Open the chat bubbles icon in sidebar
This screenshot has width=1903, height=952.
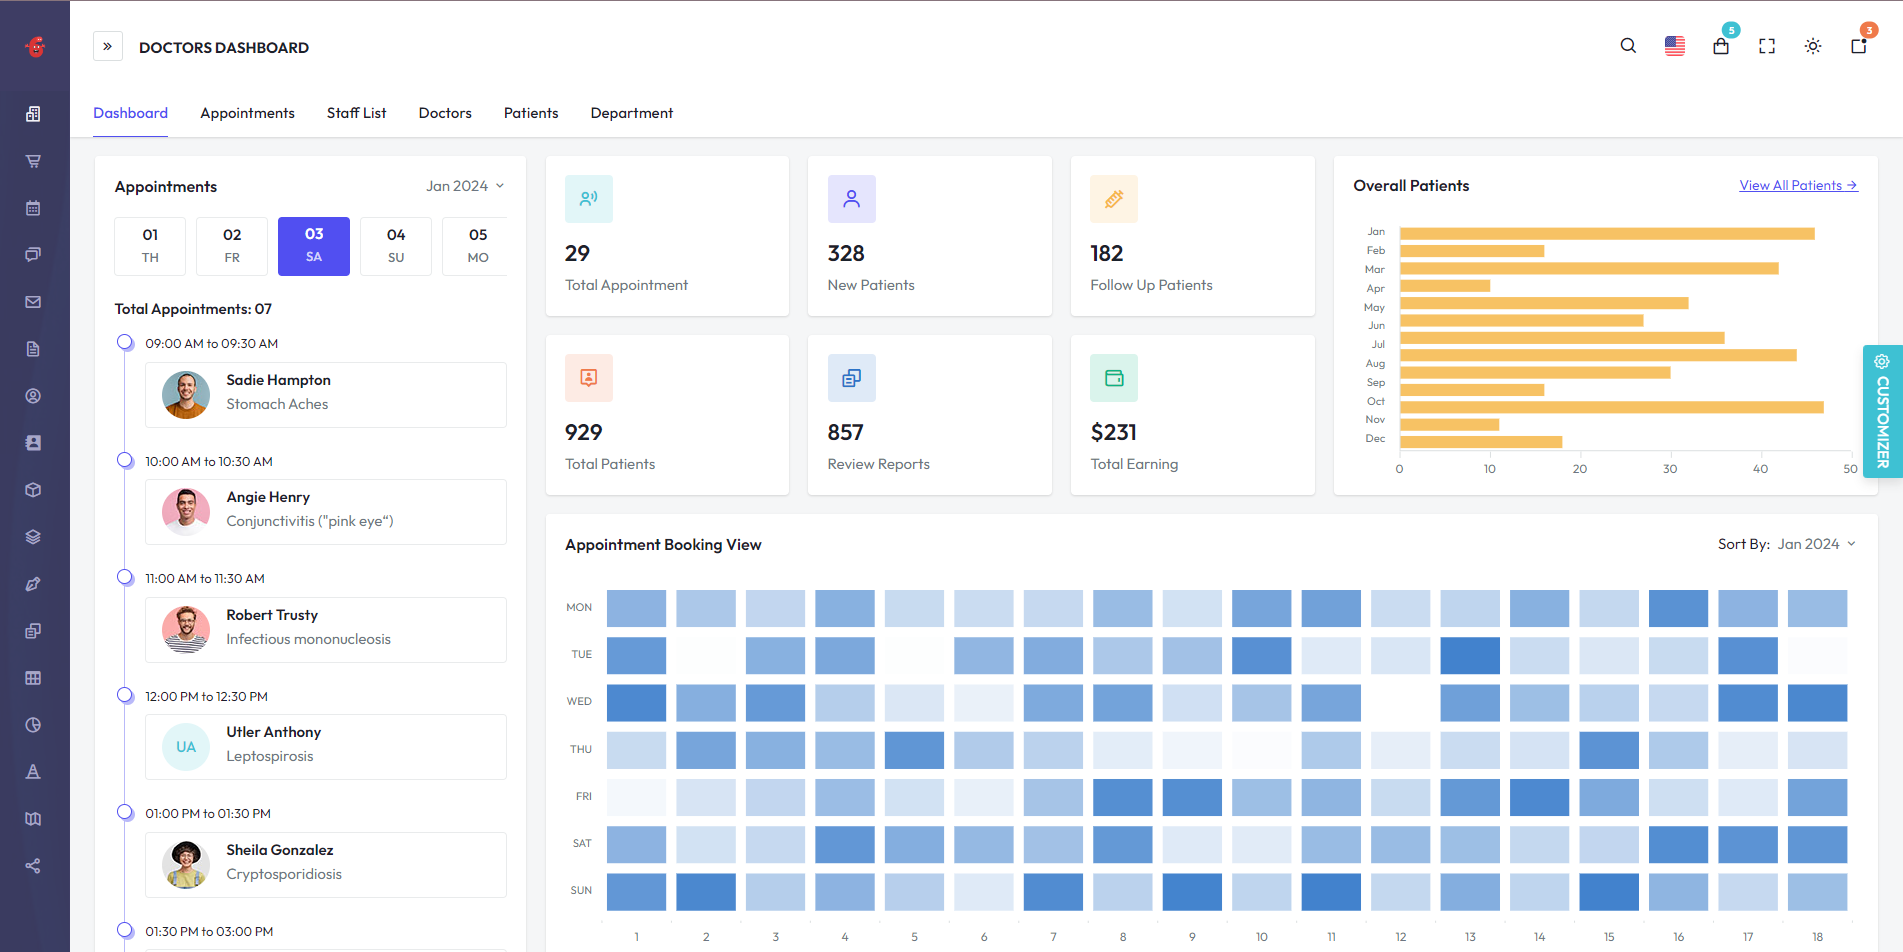[x=33, y=255]
